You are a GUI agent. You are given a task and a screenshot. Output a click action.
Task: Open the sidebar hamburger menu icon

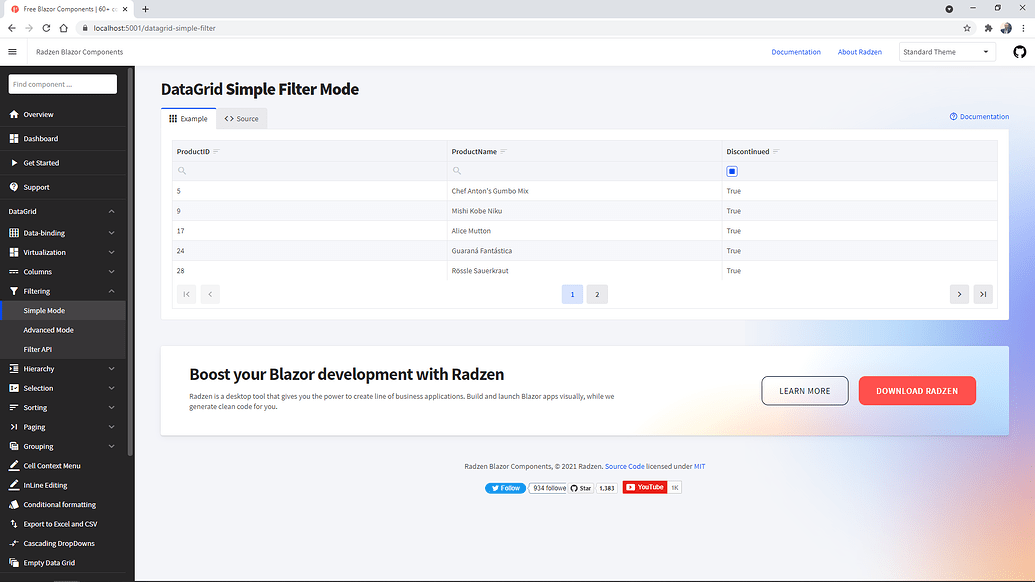click(x=13, y=51)
